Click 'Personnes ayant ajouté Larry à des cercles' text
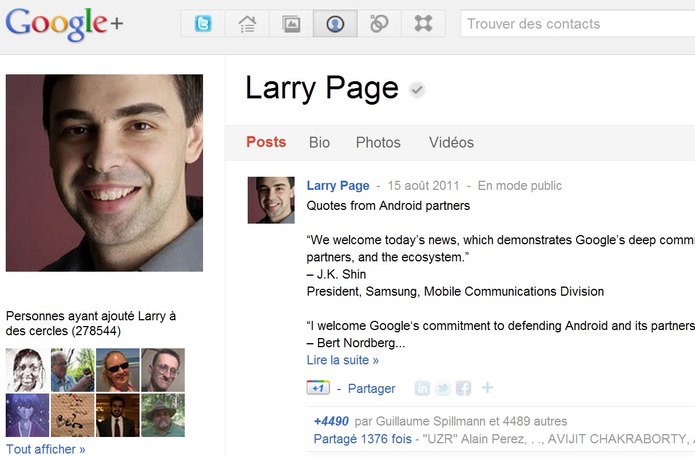This screenshot has height=457, width=695. [x=91, y=323]
